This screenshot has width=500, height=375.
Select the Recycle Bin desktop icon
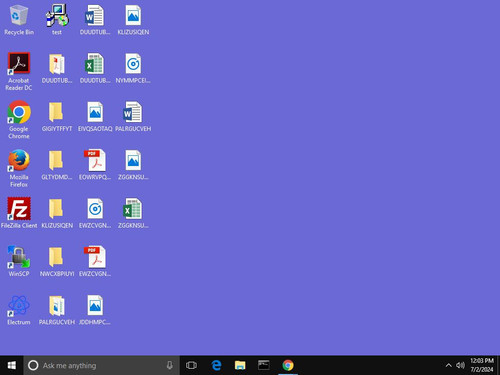click(x=19, y=20)
